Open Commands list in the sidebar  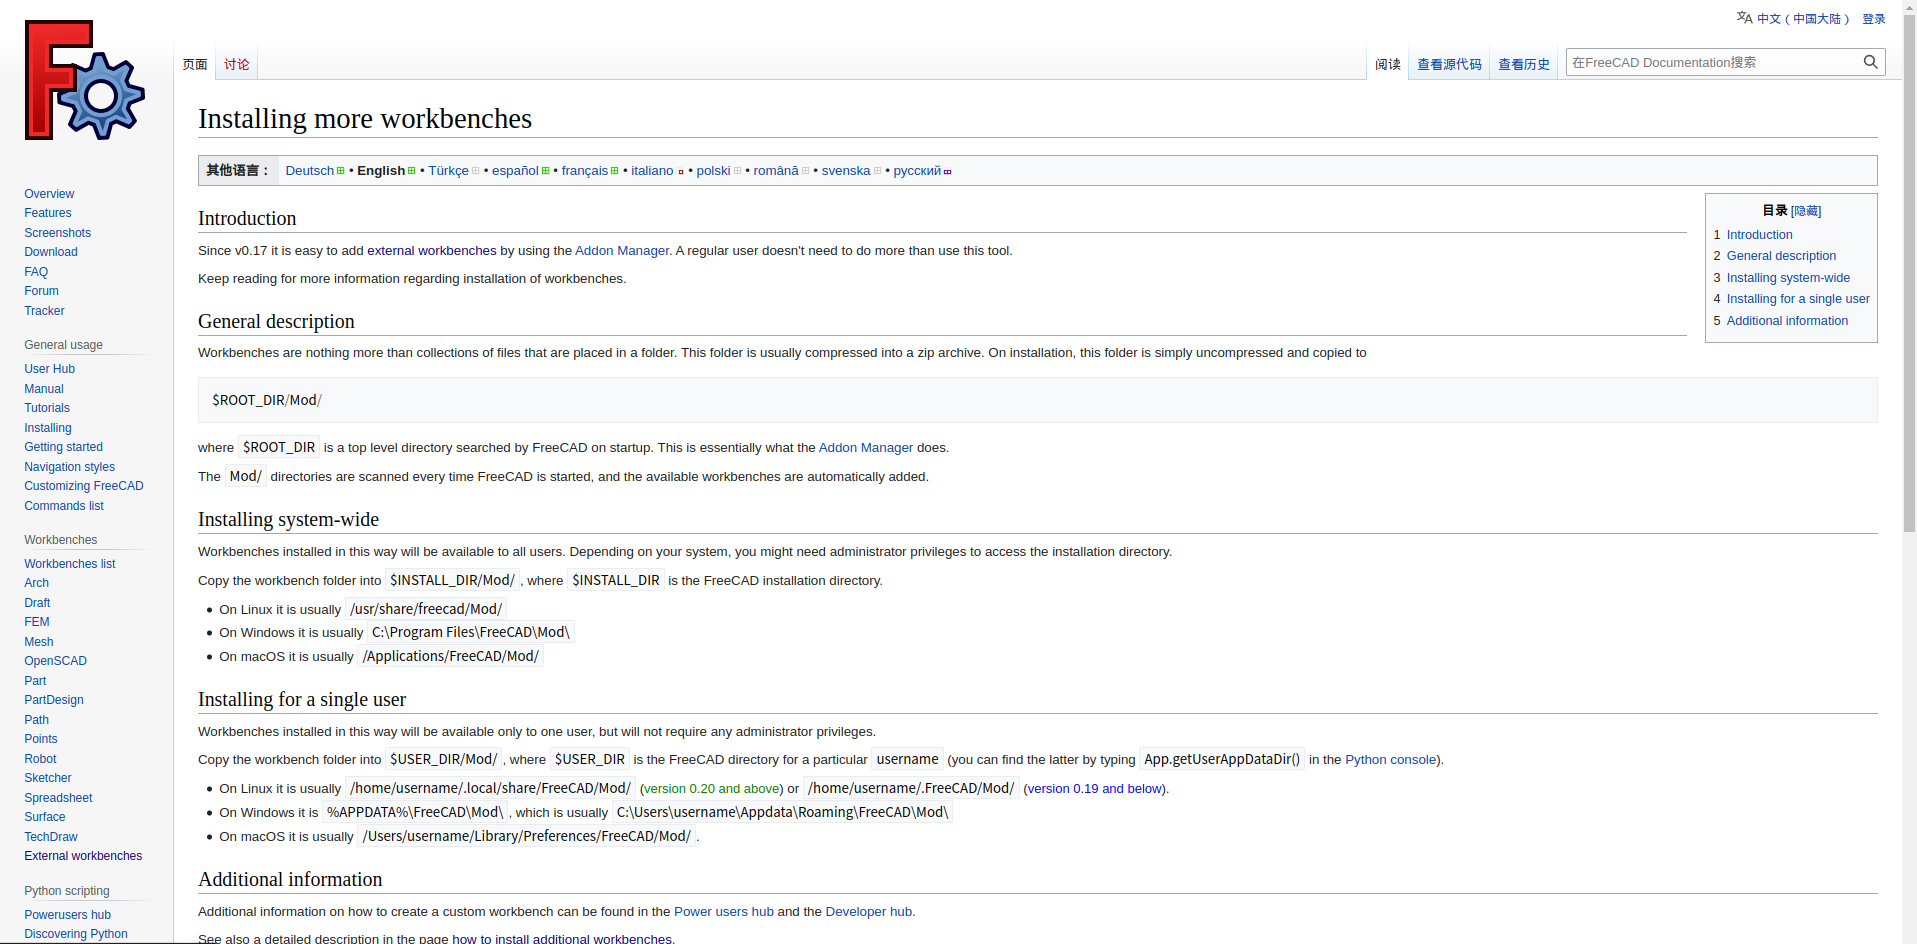coord(64,506)
